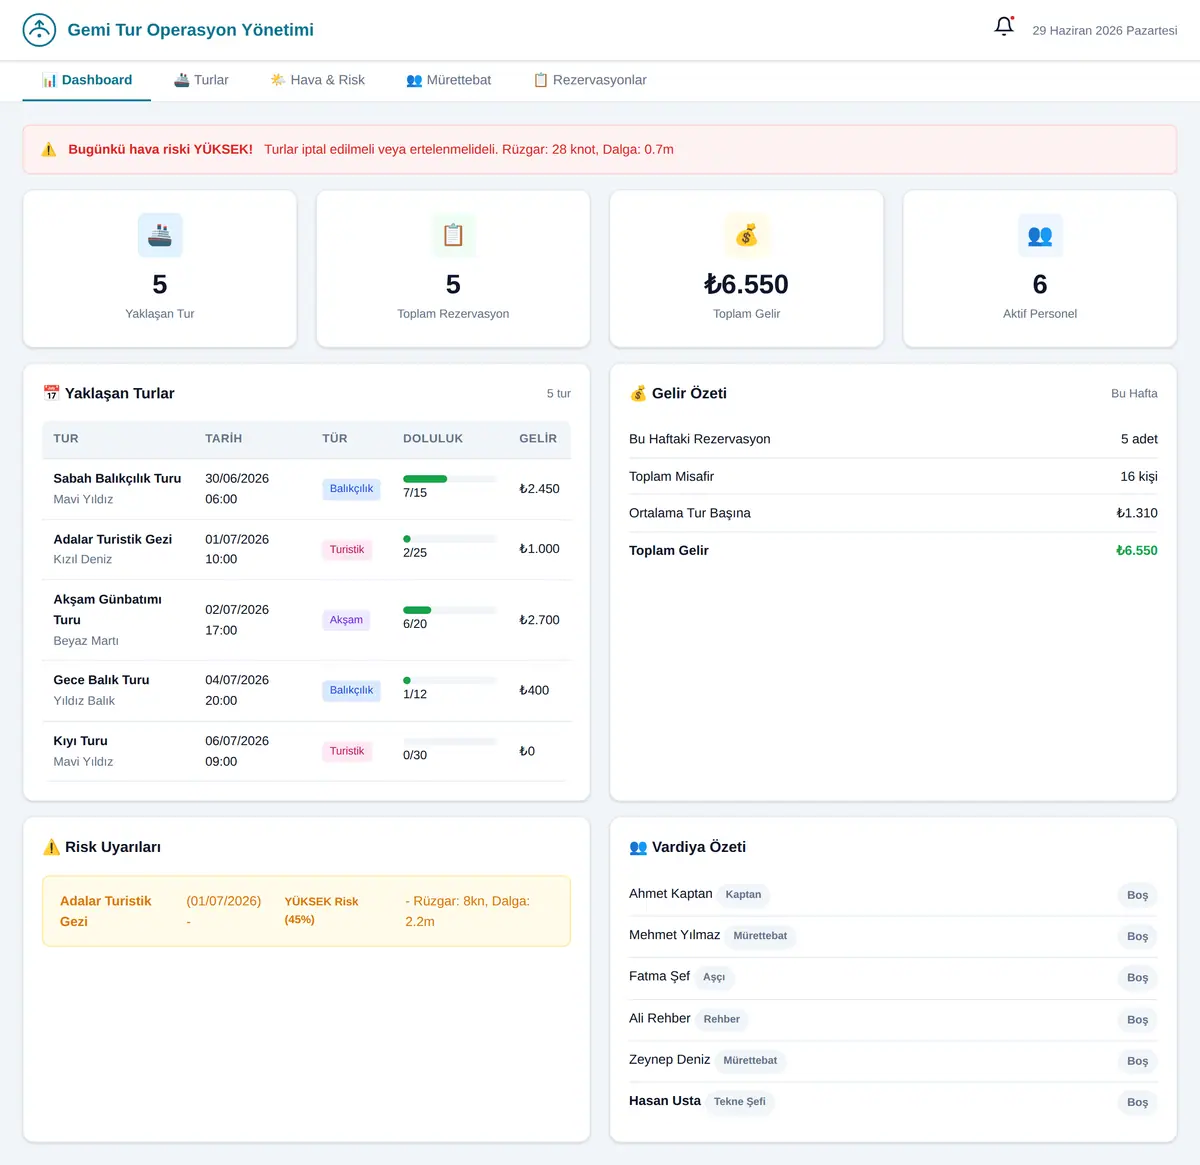Open the Adalar Turistik Gezi risk warning
Viewport: 1200px width, 1165px height.
point(306,911)
